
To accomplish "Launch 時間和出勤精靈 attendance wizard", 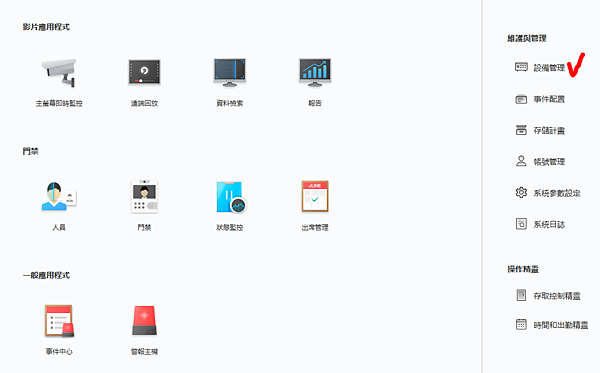I will click(551, 325).
